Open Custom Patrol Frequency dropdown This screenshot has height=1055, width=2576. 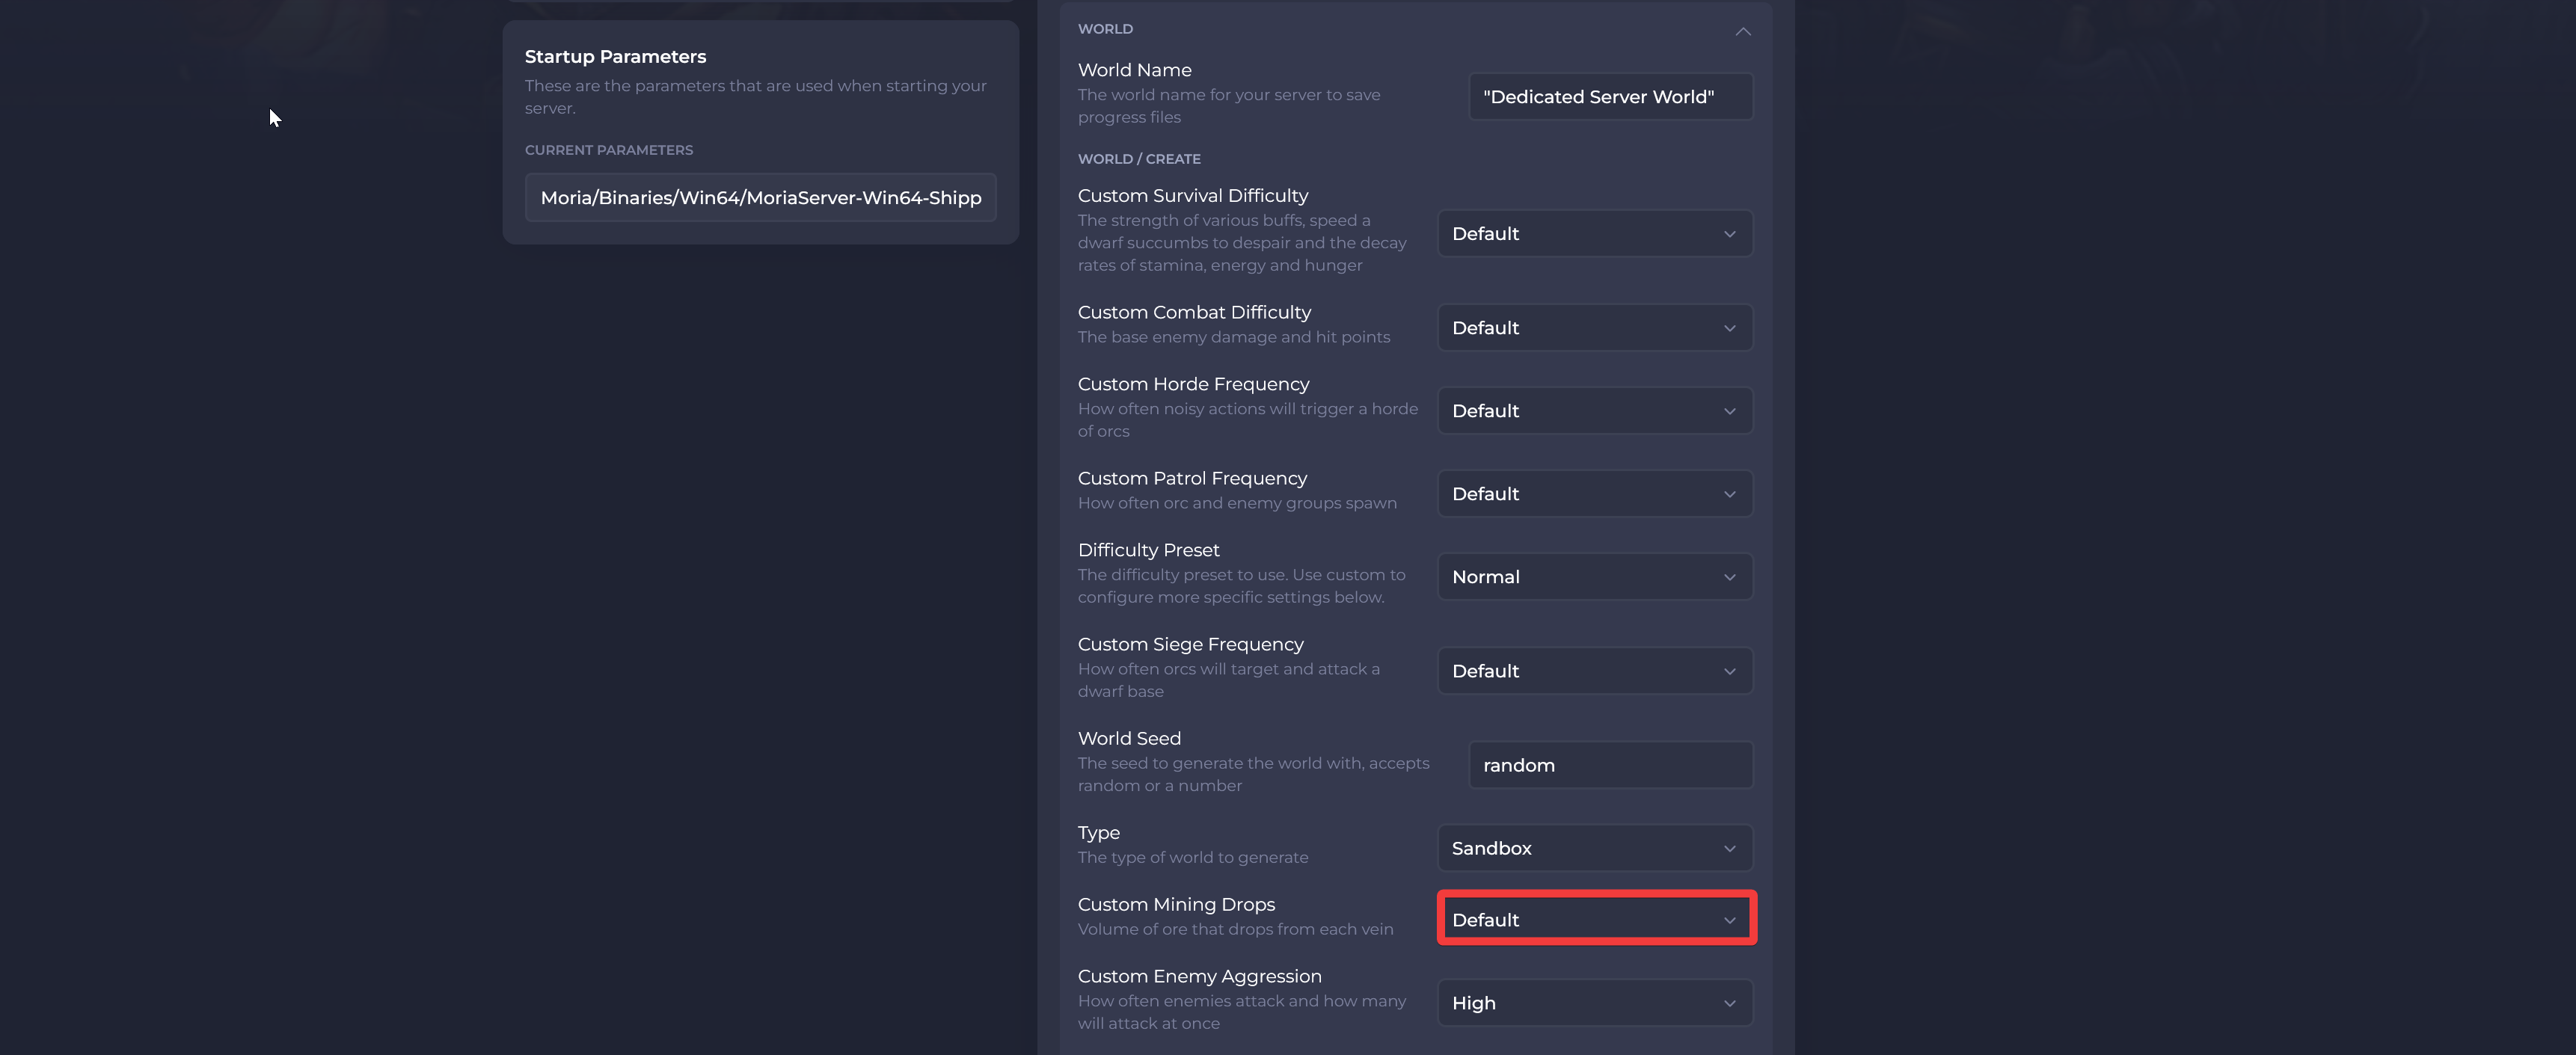tap(1594, 494)
